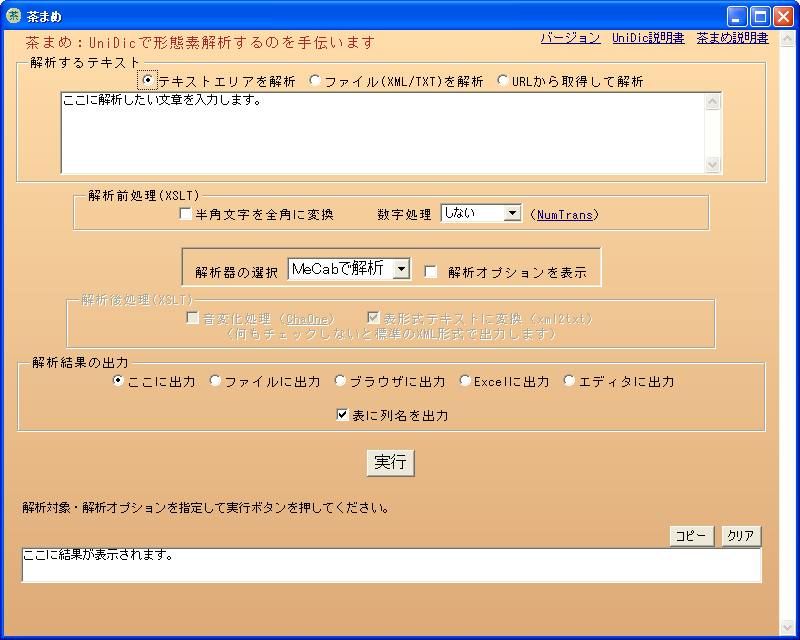Click inside the analysis text input area
This screenshot has height=640, width=800.
click(380, 135)
